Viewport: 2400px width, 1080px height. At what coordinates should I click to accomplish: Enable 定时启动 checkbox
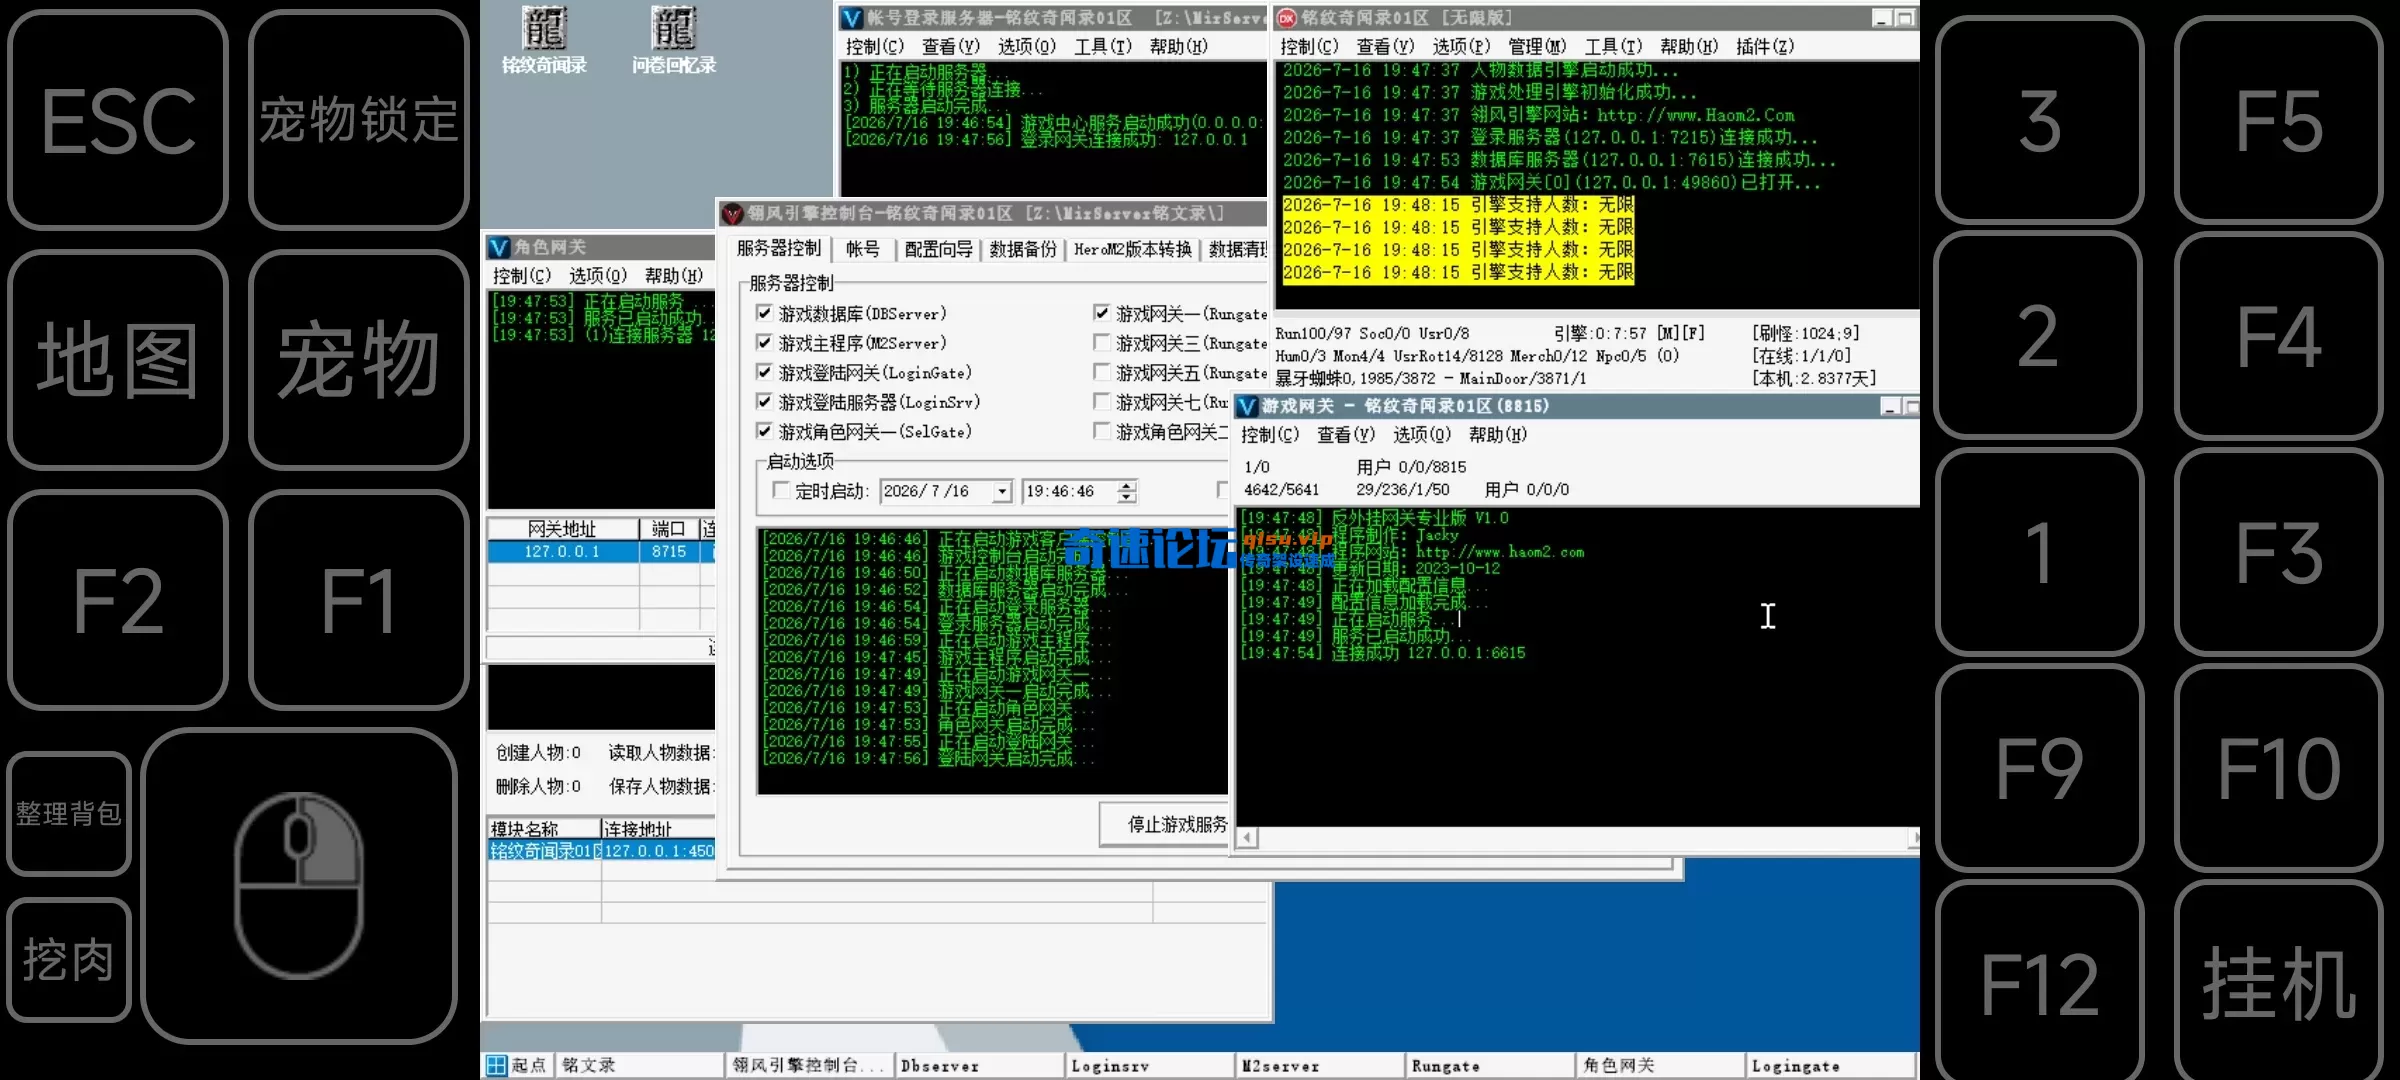pos(780,490)
